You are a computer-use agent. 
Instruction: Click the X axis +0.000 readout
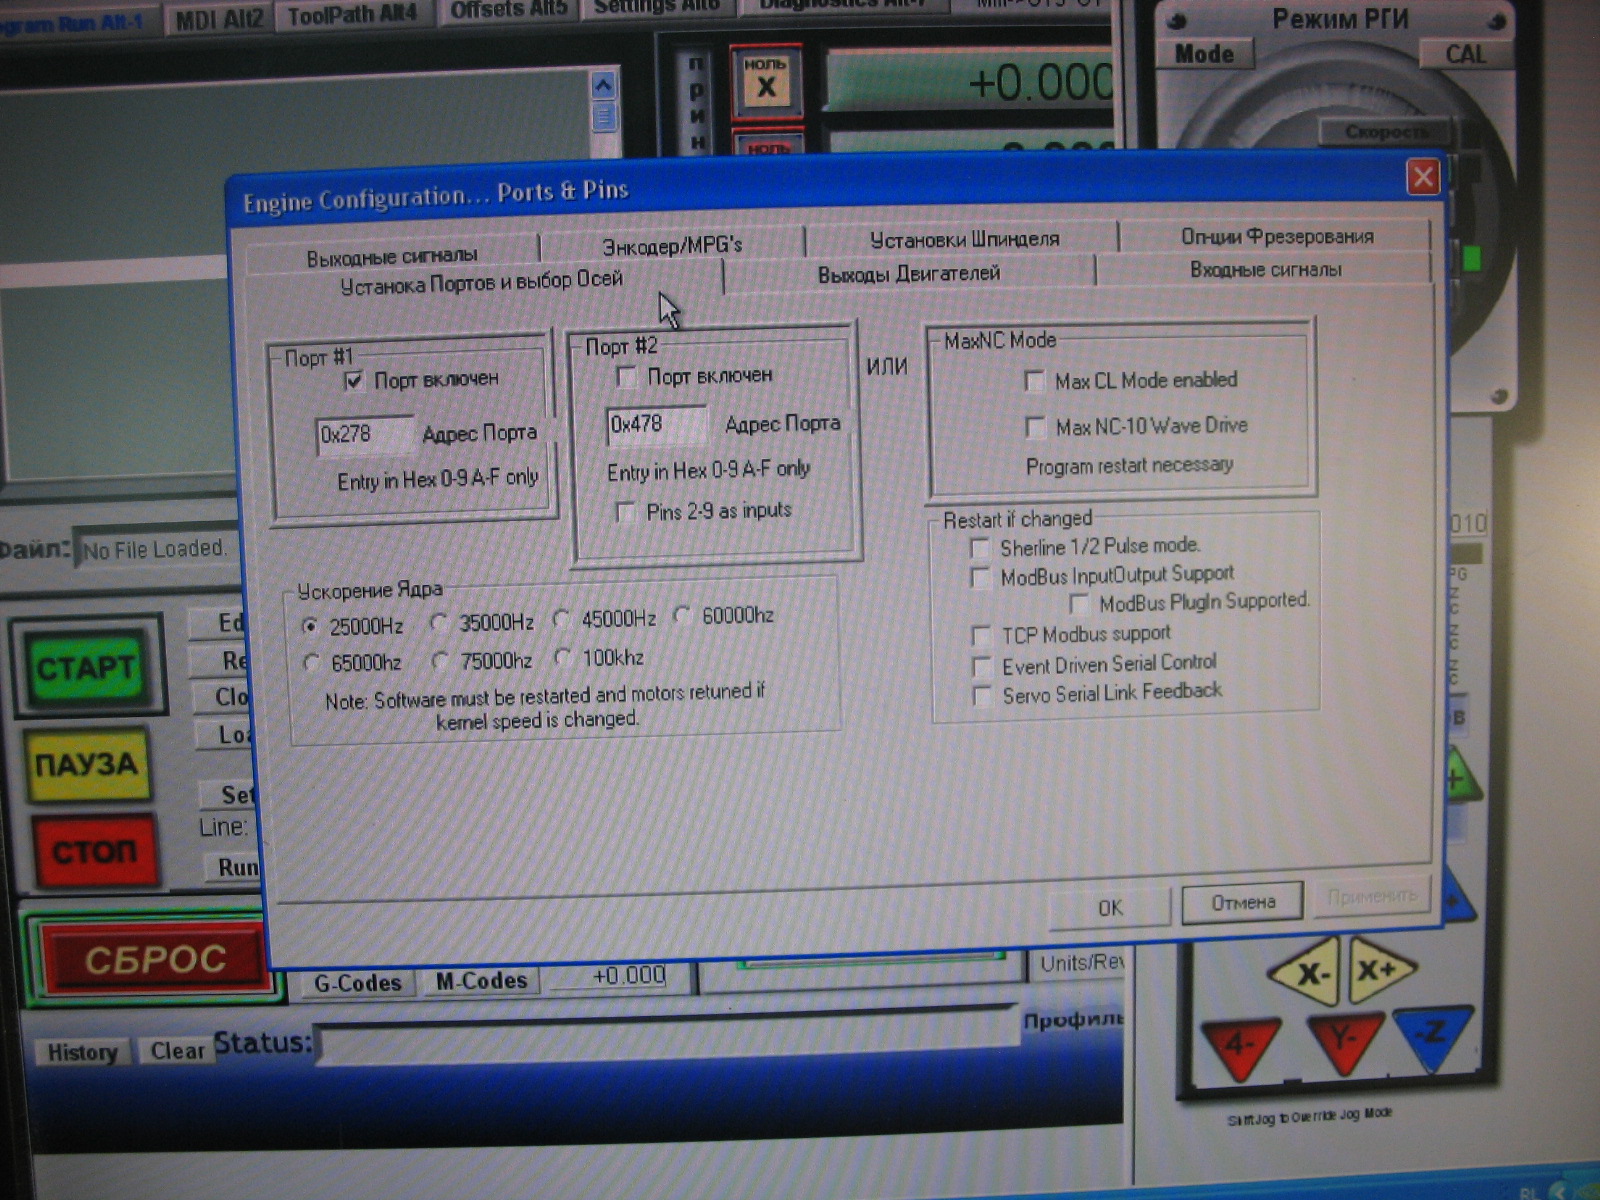tap(968, 82)
